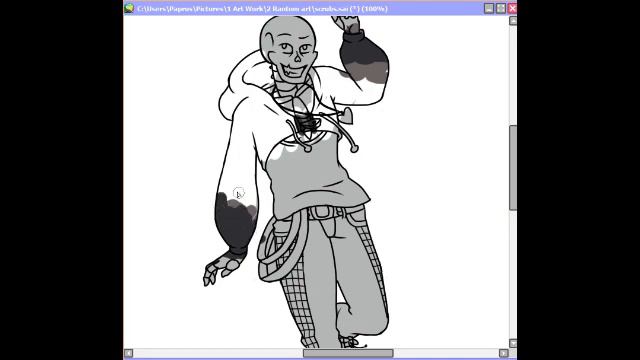Click the paint app icon in title bar
This screenshot has width=640, height=360.
point(129,8)
